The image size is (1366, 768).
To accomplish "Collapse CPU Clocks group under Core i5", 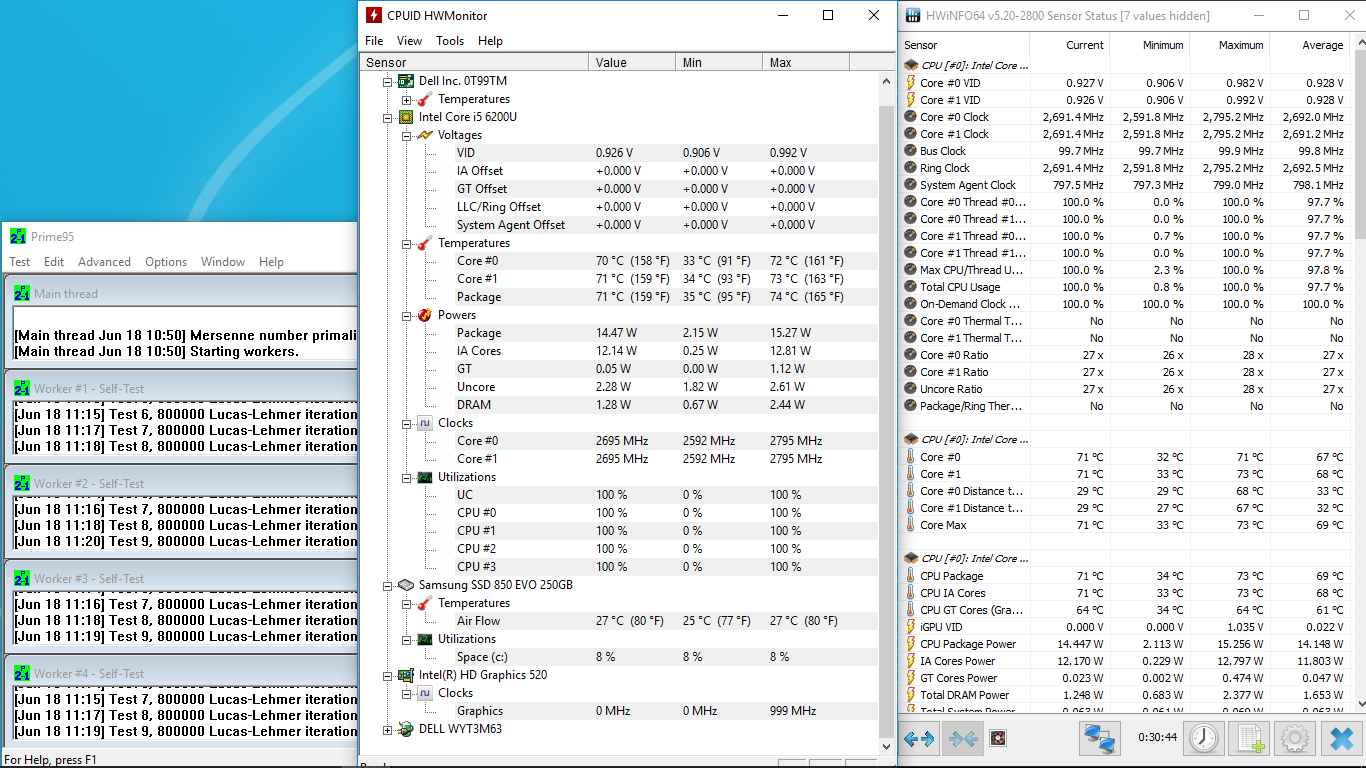I will pos(407,423).
